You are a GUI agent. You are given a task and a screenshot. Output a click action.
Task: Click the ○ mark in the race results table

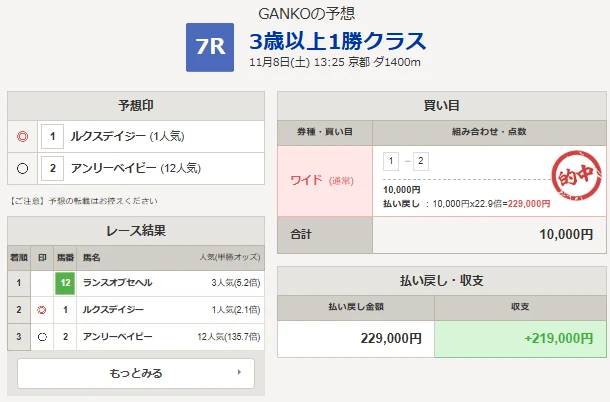point(42,338)
